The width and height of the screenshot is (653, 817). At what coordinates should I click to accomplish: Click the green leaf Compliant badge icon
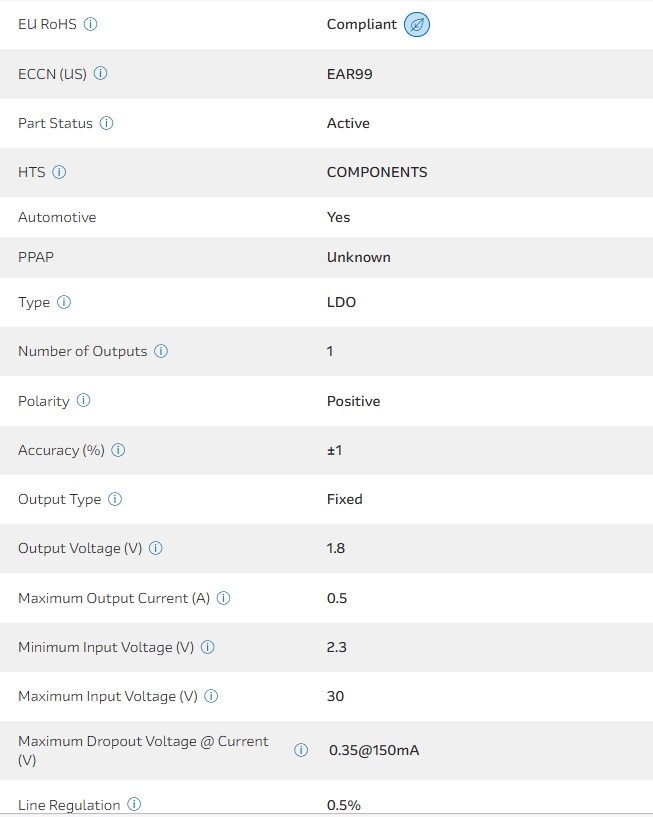417,24
